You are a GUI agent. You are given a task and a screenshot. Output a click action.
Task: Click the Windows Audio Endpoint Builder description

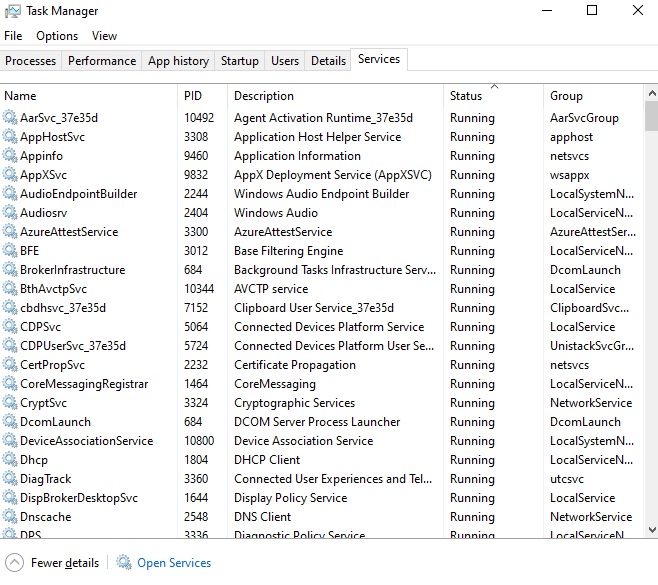point(321,194)
